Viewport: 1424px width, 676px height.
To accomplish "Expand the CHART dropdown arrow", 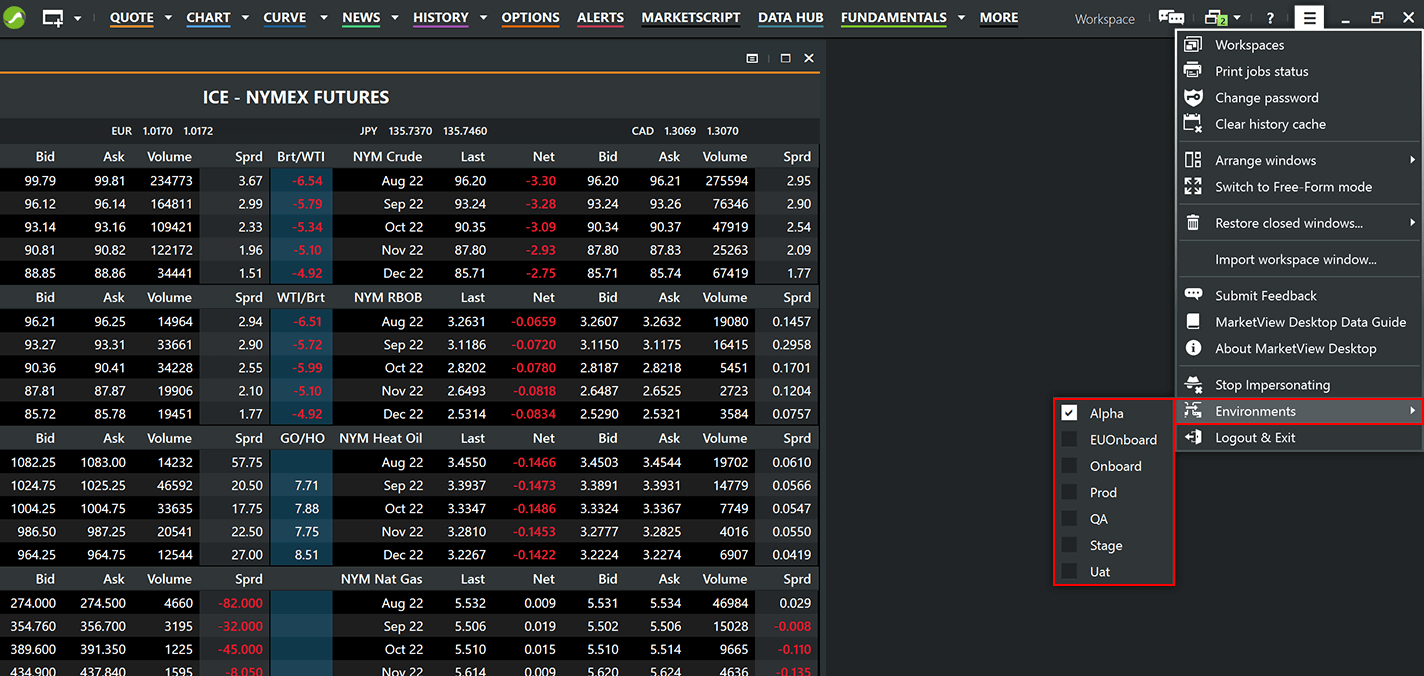I will (245, 18).
